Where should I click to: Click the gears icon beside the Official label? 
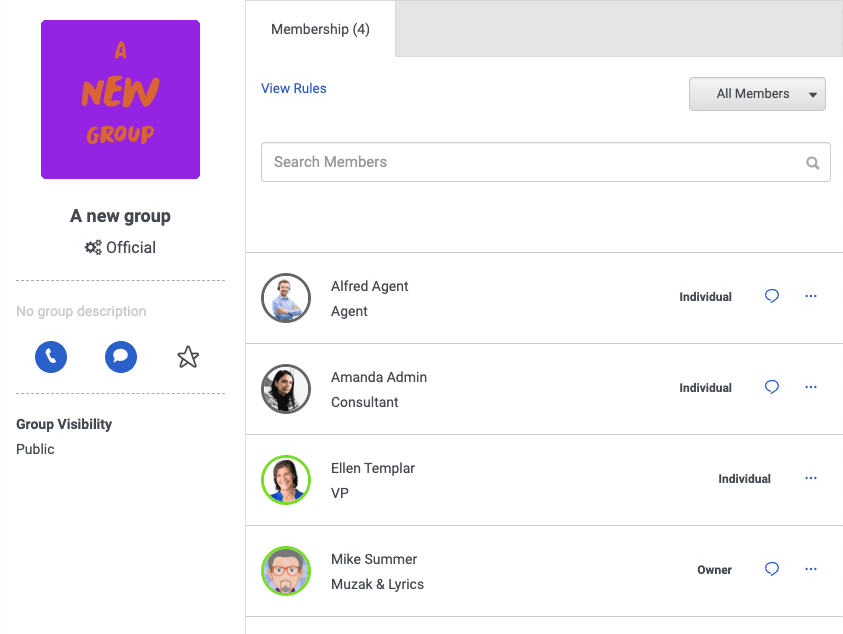[x=93, y=247]
